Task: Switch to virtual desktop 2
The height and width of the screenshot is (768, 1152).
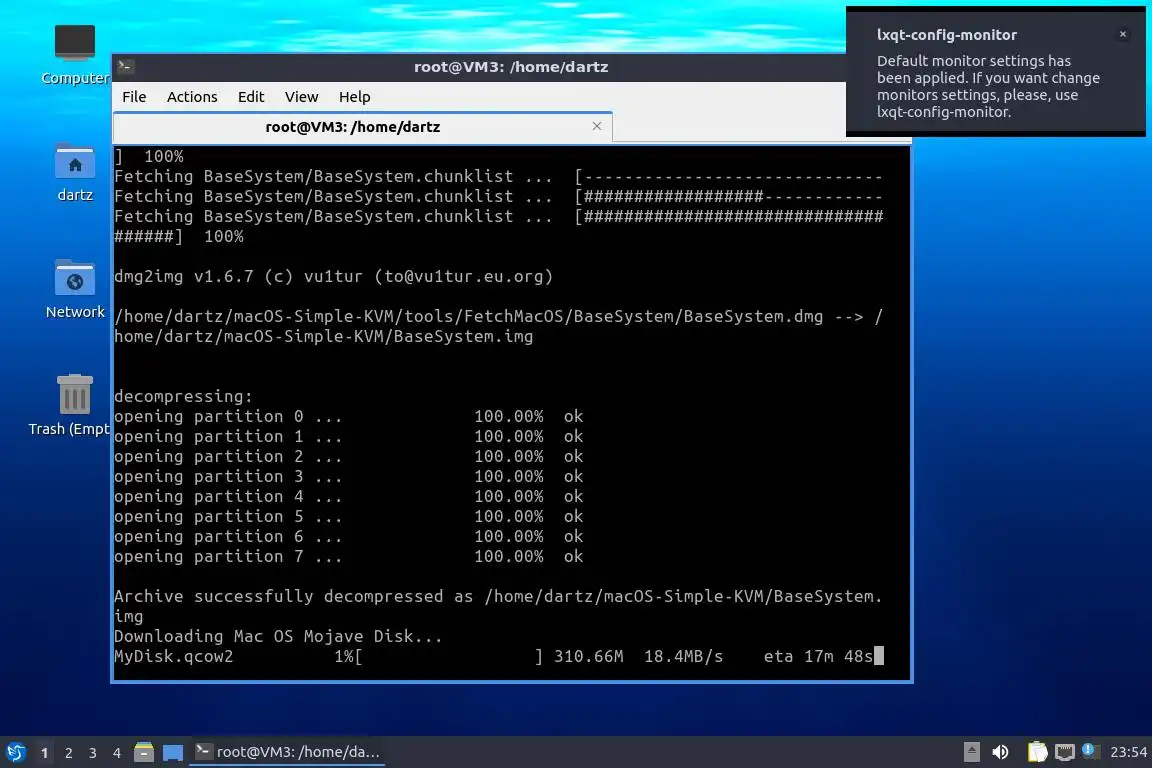Action: point(69,753)
